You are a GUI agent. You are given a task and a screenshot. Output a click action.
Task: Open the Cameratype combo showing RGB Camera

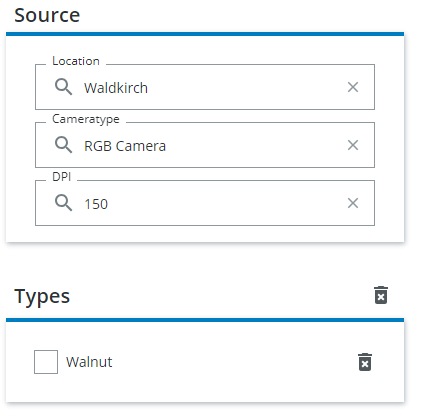pos(205,145)
